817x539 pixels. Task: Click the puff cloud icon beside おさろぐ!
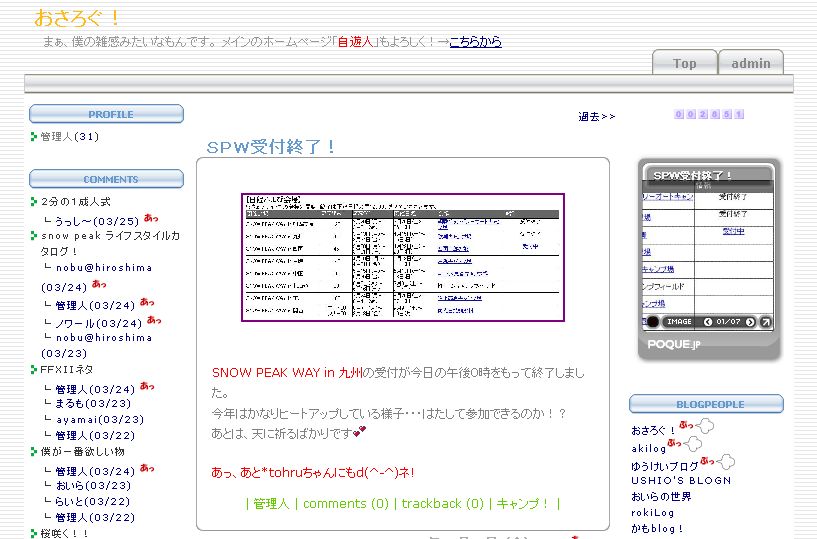(705, 426)
